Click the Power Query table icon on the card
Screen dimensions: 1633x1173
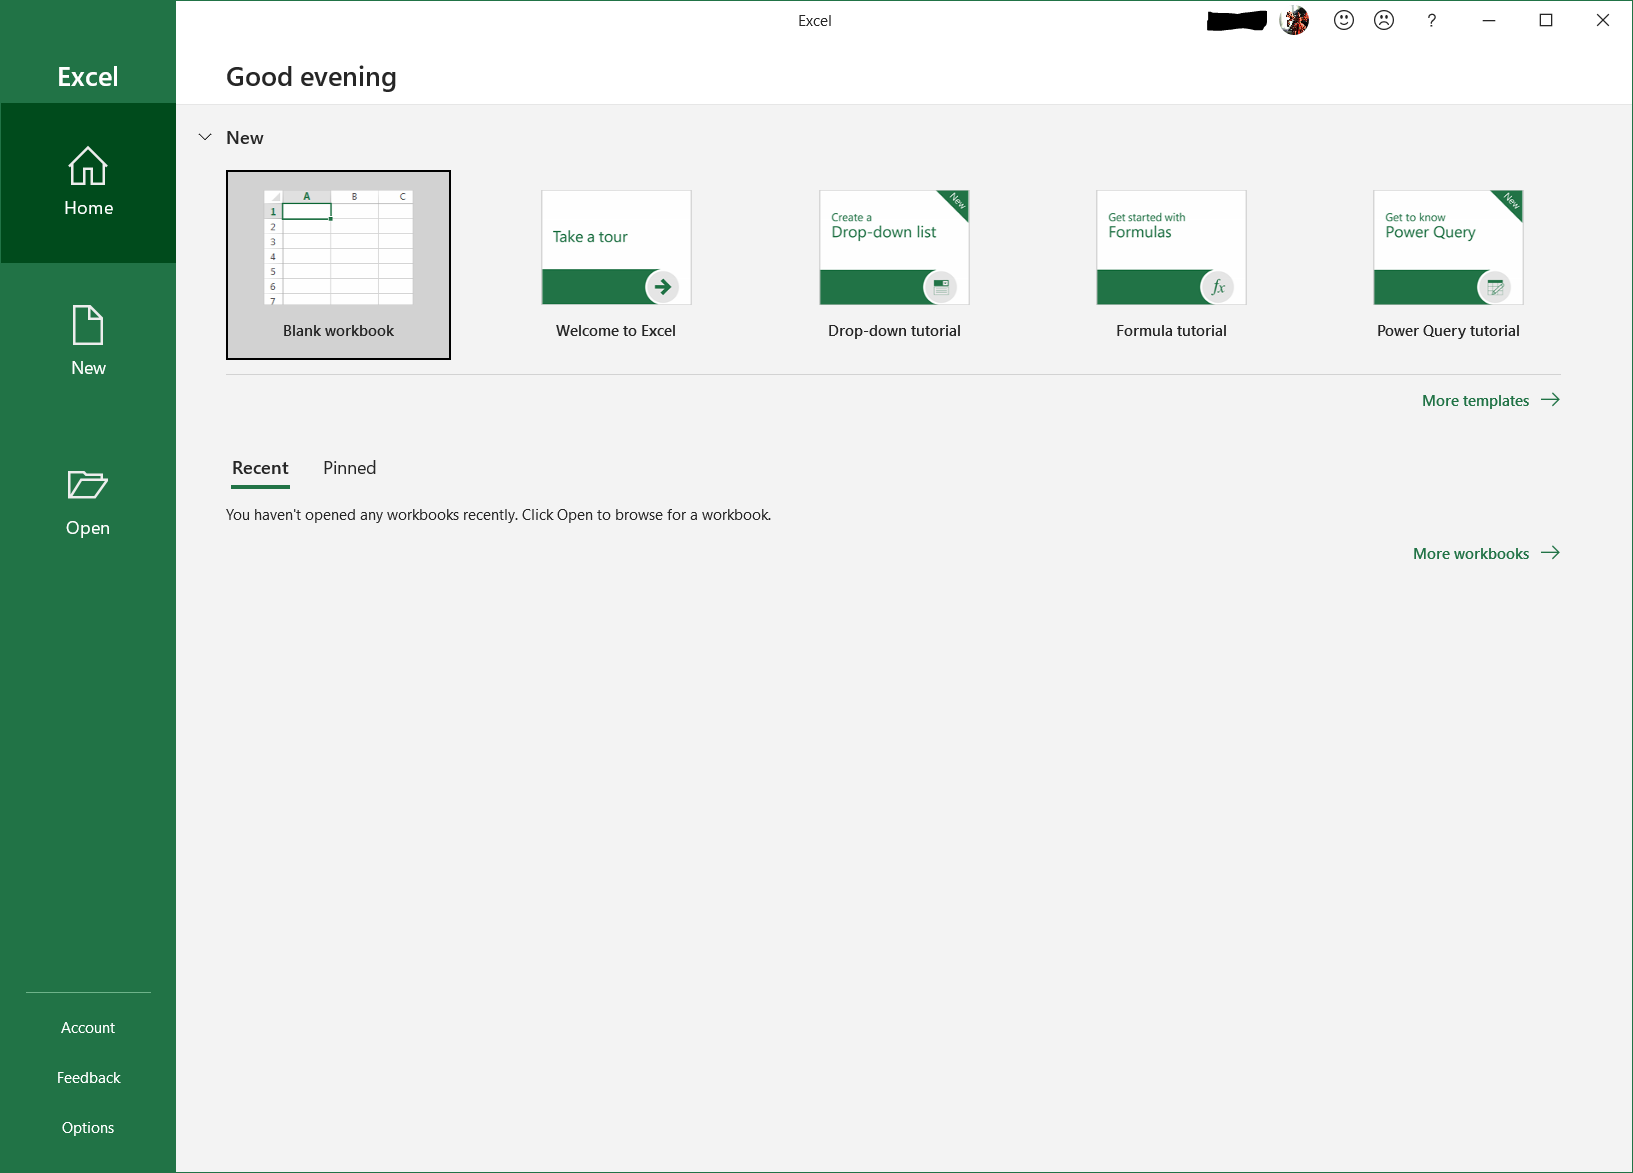coord(1494,287)
